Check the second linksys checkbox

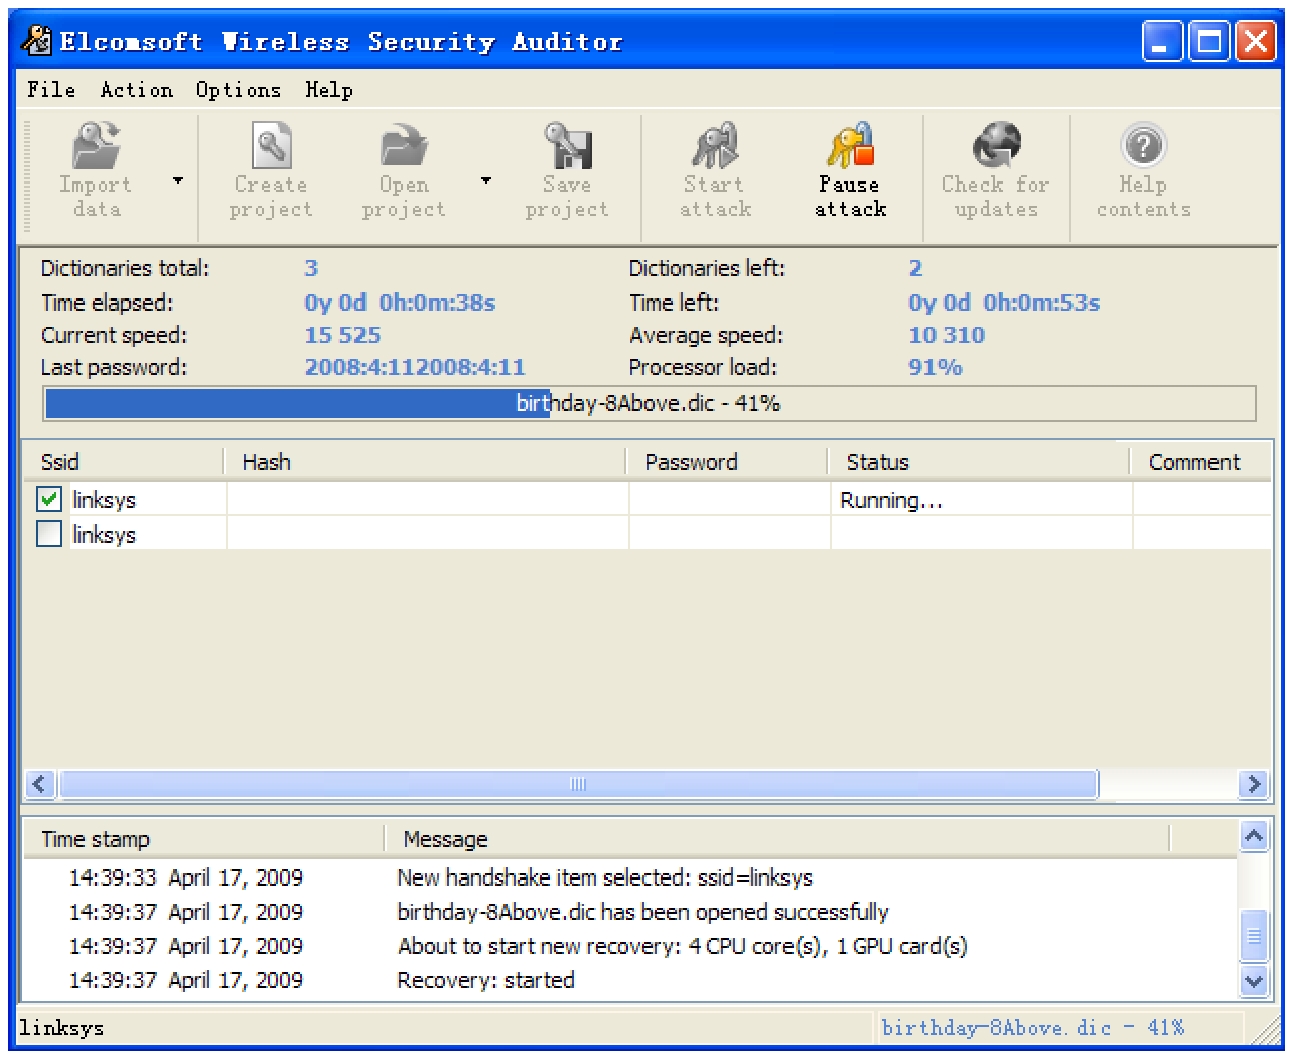click(x=49, y=534)
